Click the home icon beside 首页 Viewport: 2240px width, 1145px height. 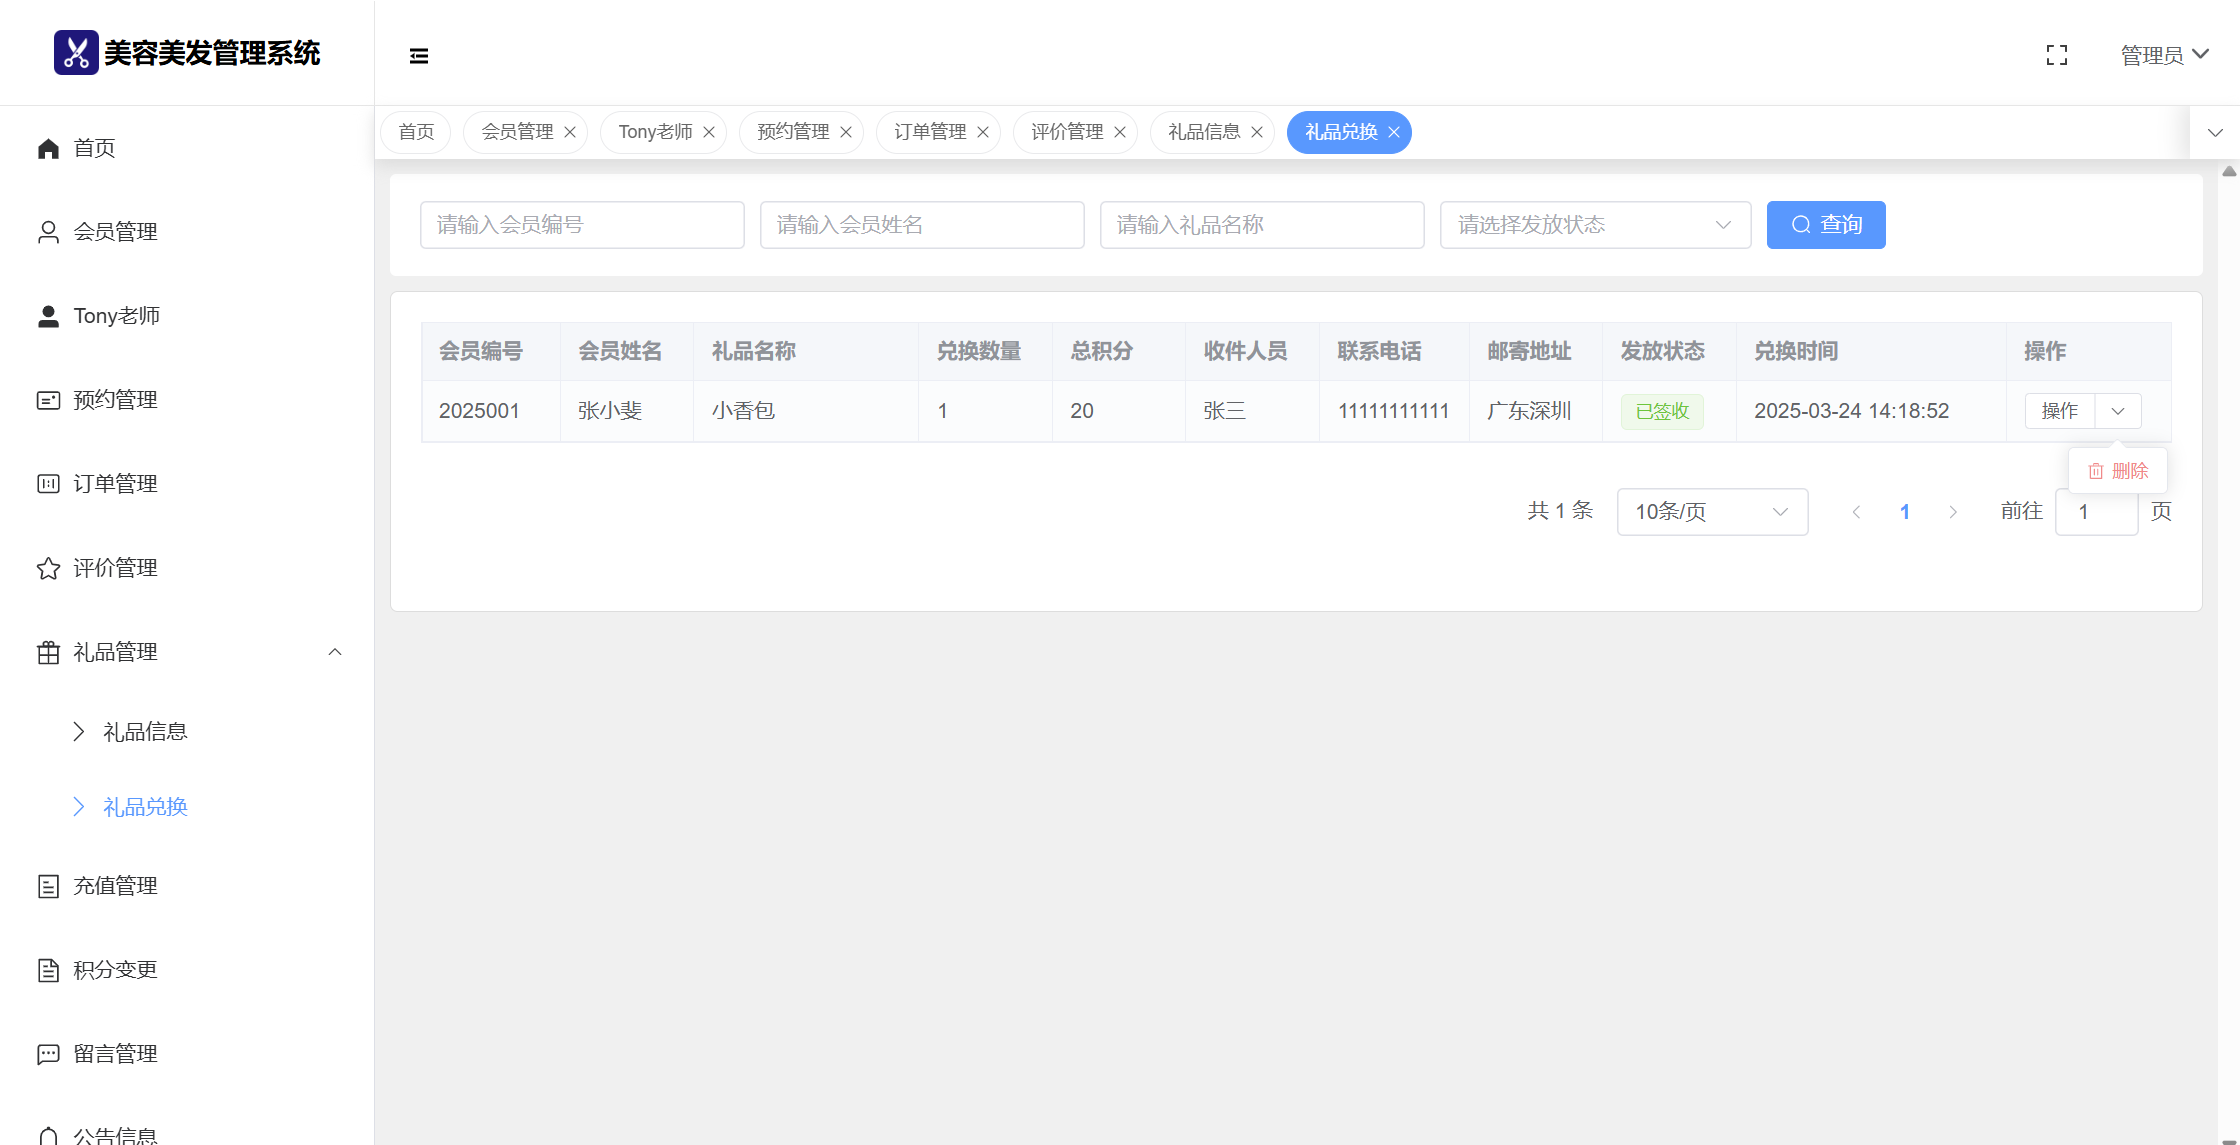tap(48, 148)
